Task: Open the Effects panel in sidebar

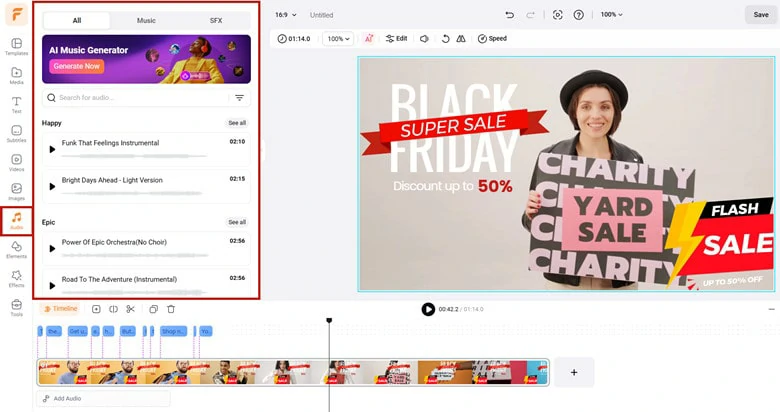Action: tap(16, 279)
